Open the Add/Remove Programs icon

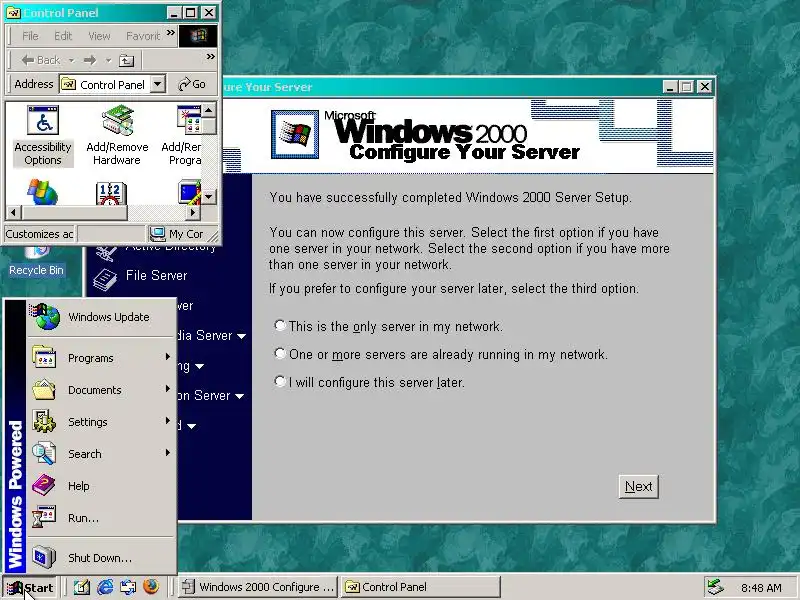tap(184, 136)
